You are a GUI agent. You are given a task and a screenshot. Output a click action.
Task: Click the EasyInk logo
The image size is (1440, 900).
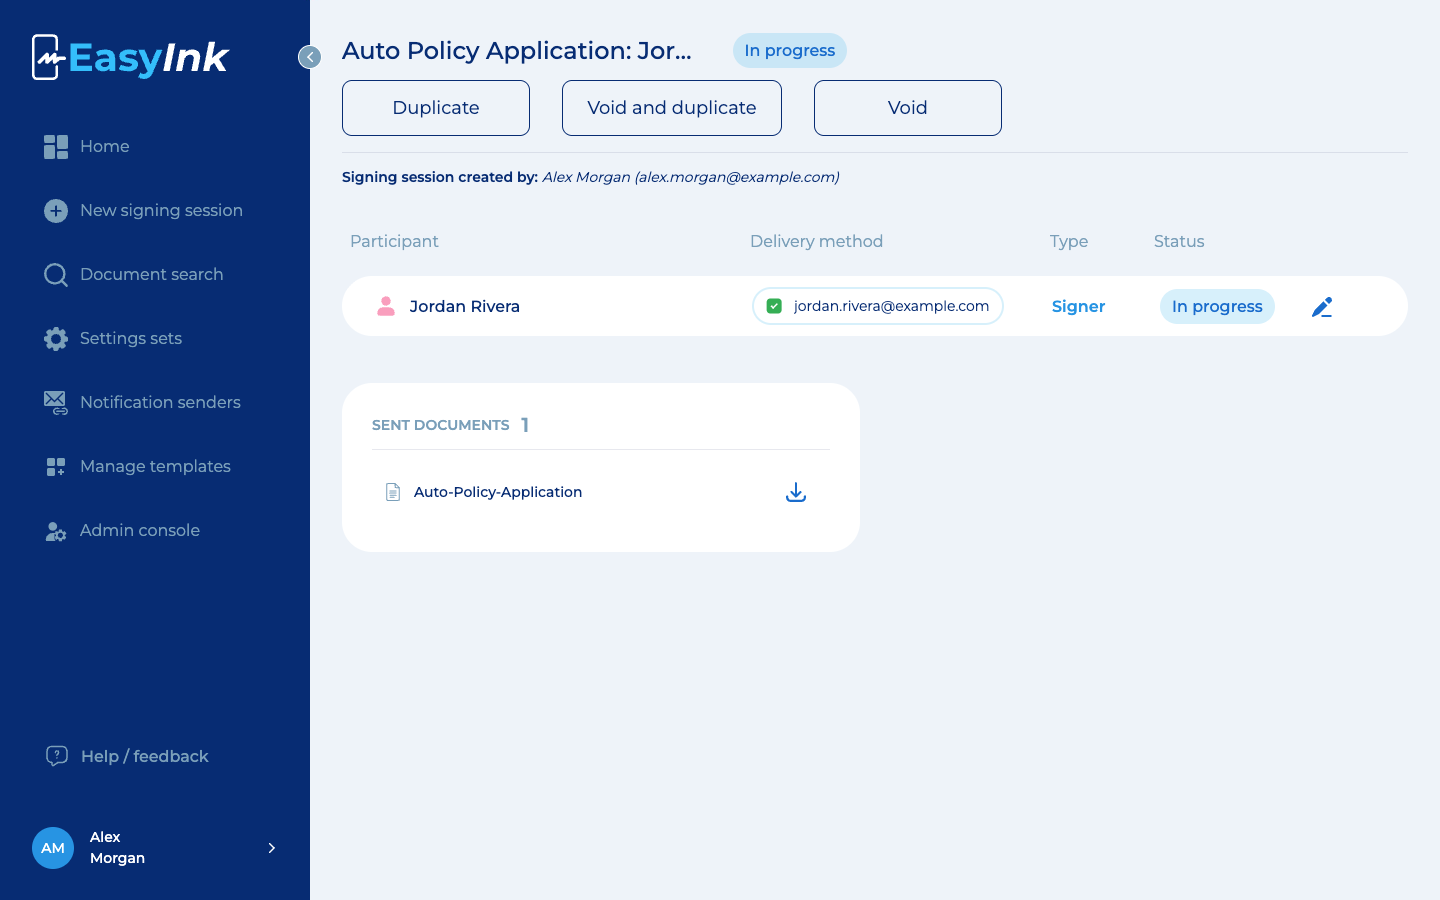click(130, 57)
